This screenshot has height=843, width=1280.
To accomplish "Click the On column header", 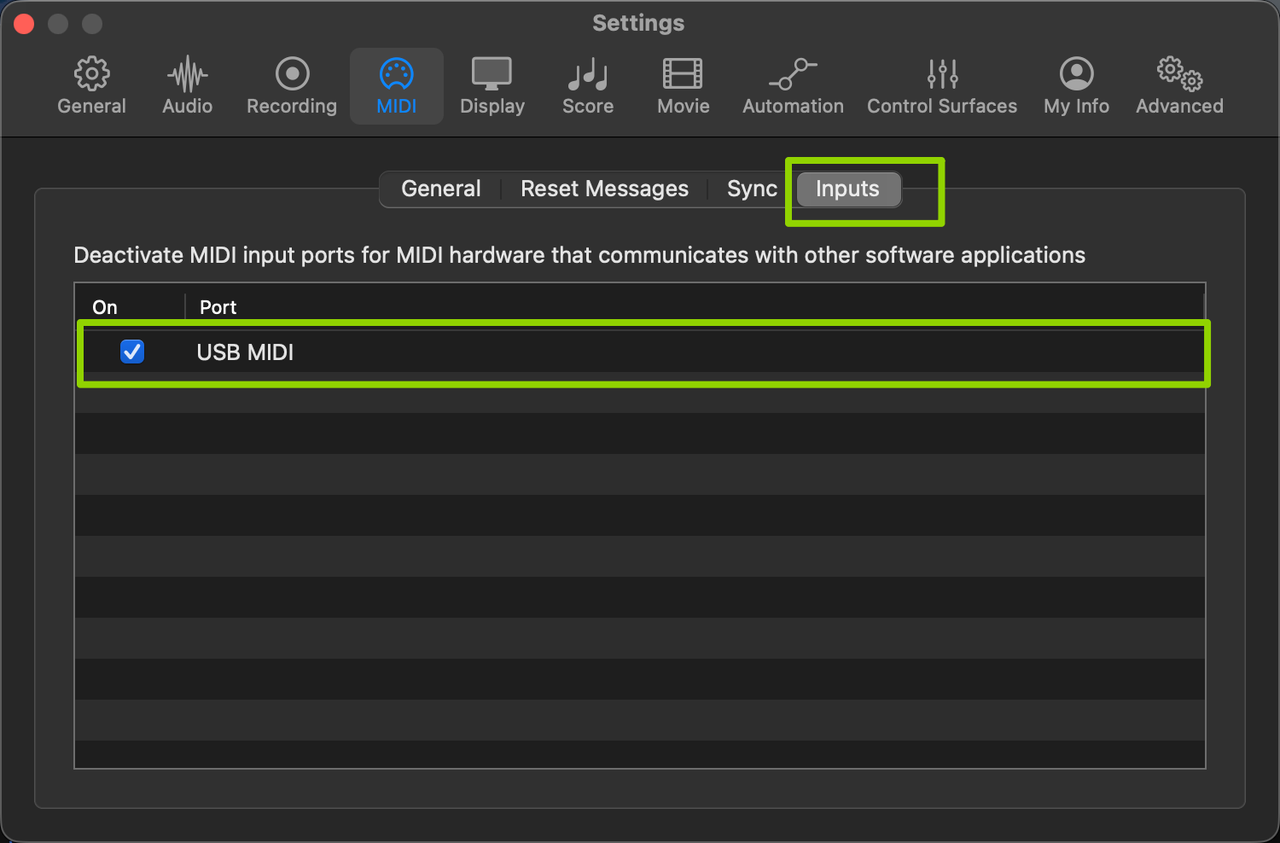I will coord(105,307).
